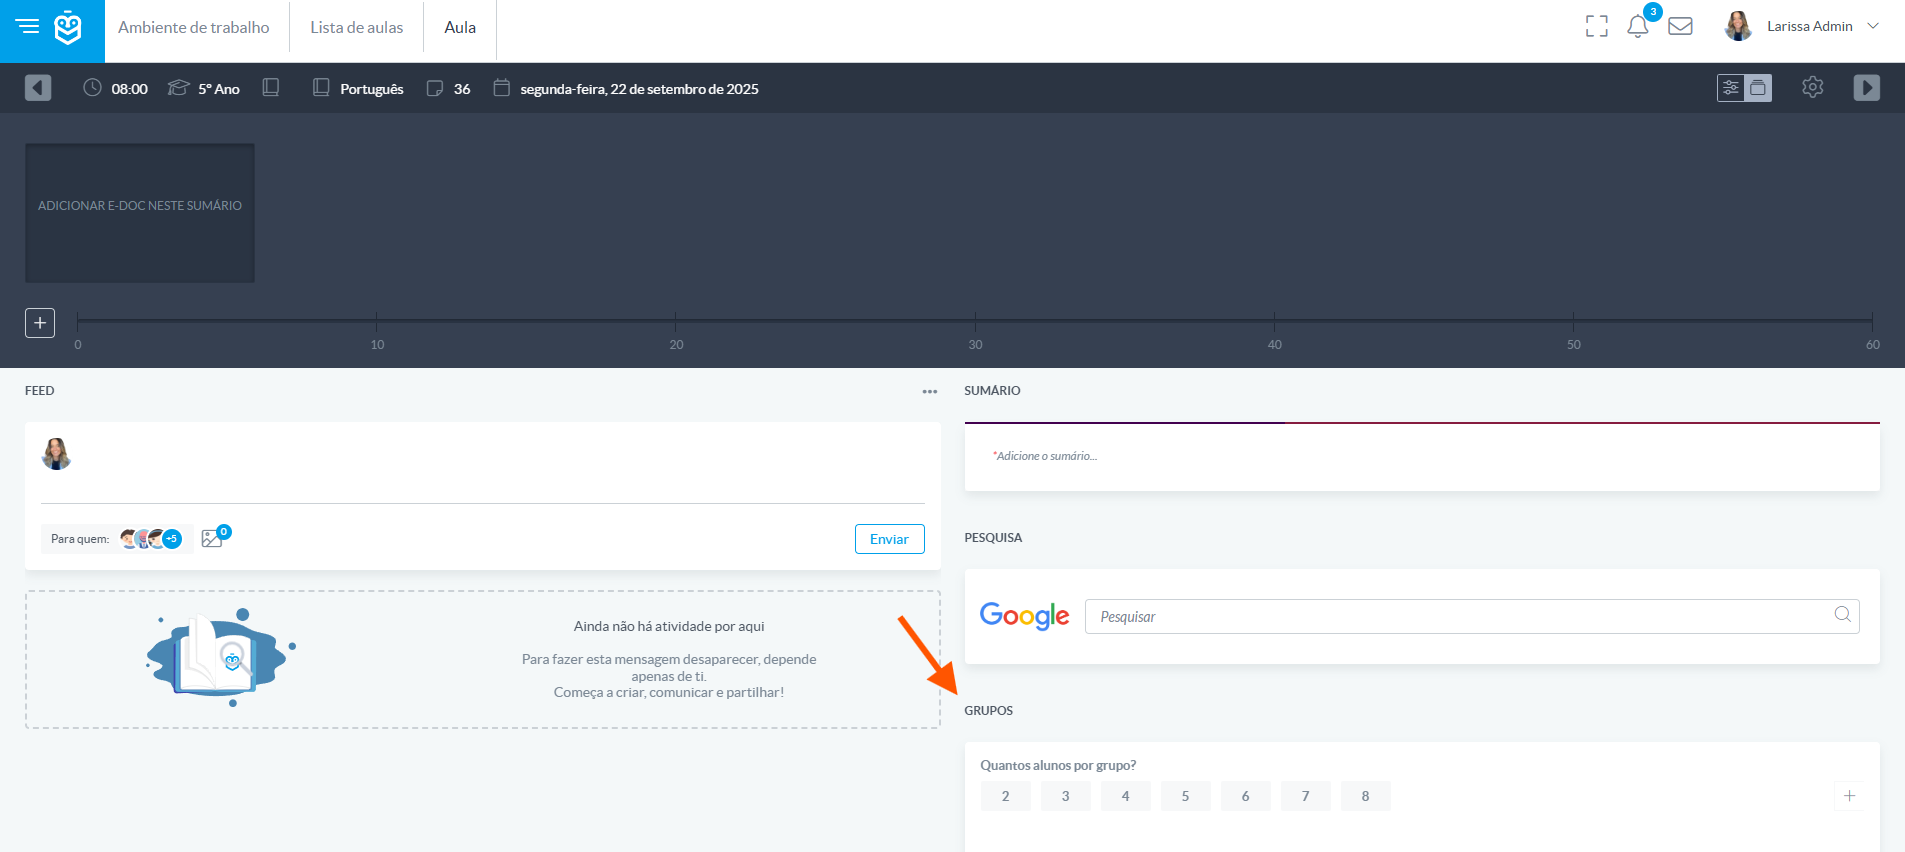The width and height of the screenshot is (1905, 852).
Task: Click the Português subject label
Action: tap(372, 89)
